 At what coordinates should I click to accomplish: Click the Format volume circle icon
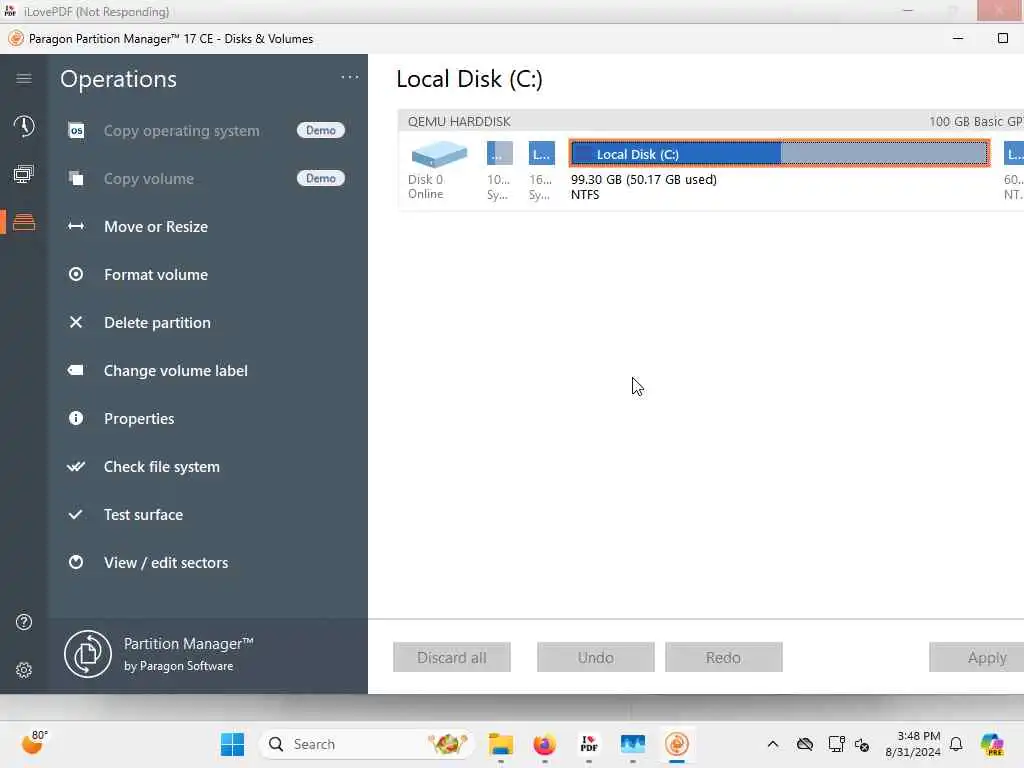(x=76, y=274)
